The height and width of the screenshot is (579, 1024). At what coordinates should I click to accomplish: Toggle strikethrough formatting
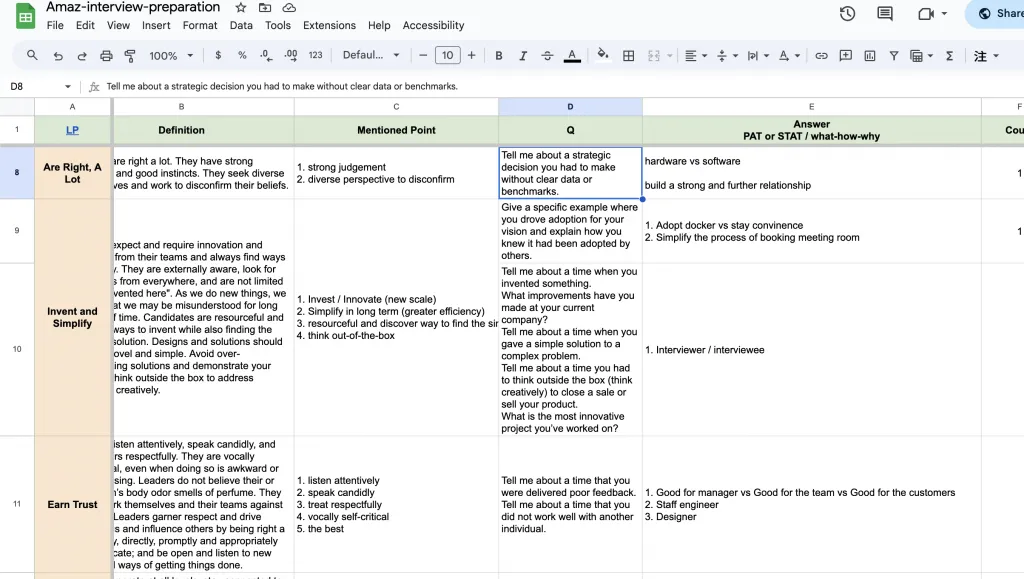547,56
